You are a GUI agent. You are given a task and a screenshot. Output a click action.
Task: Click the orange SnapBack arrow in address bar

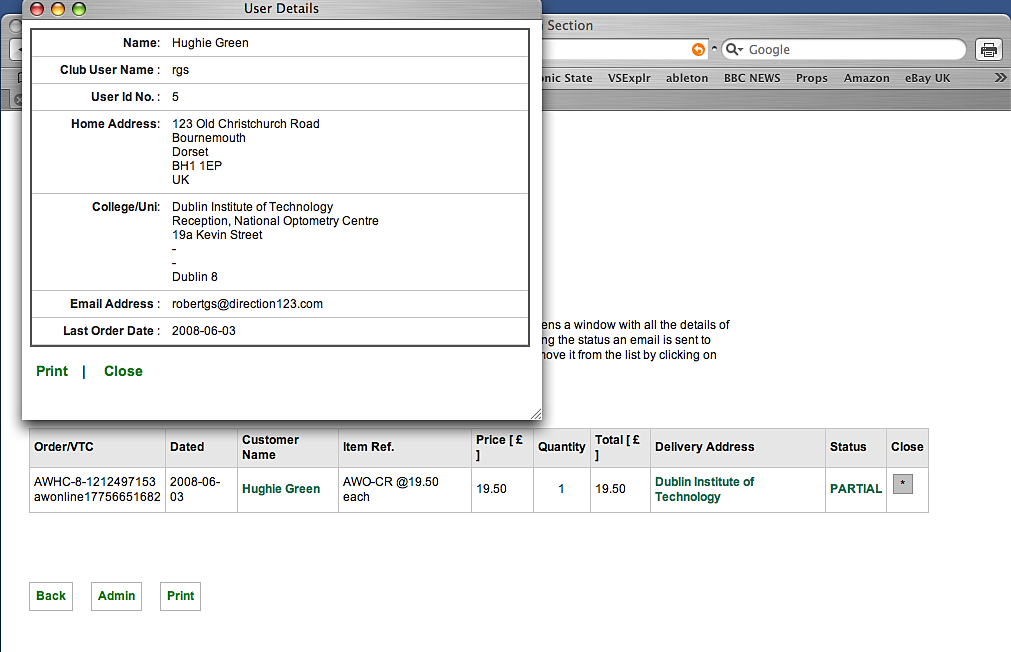698,50
